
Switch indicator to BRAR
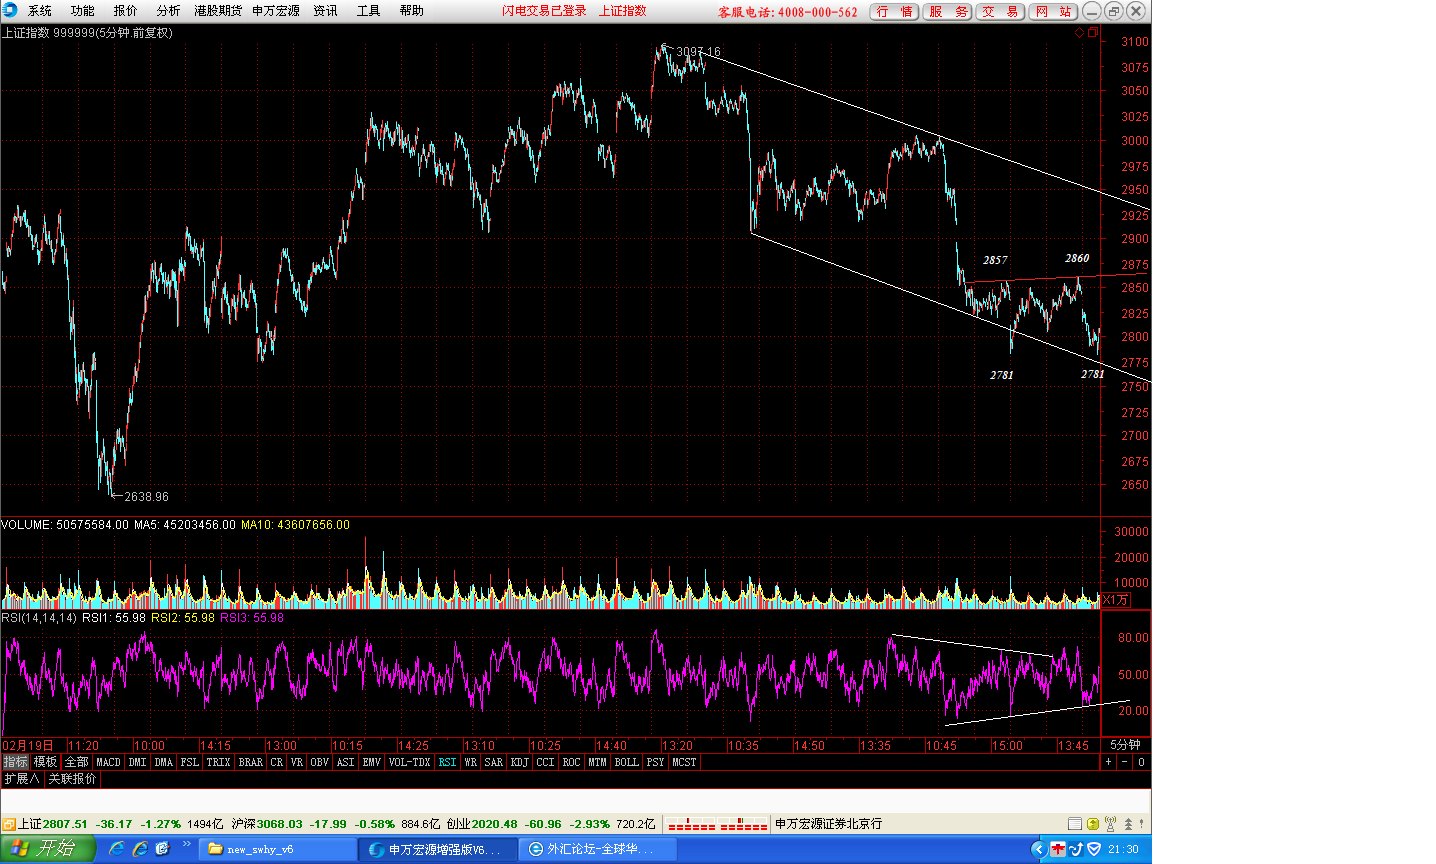click(x=251, y=762)
